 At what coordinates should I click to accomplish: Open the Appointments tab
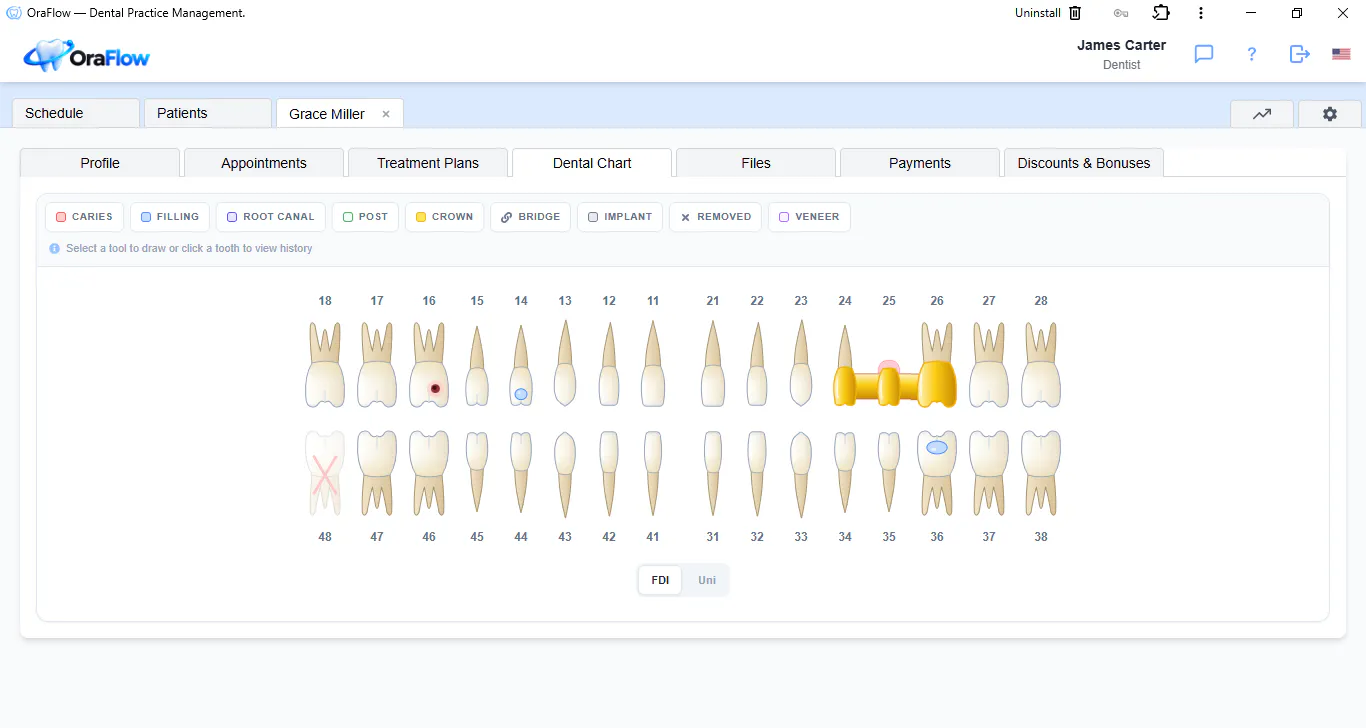pyautogui.click(x=264, y=163)
